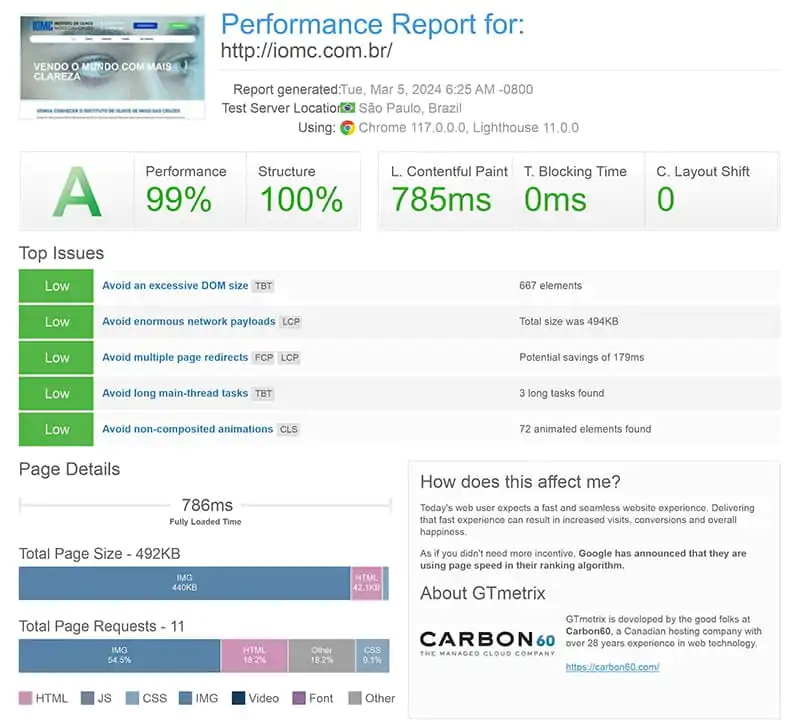Open the 'Avoid an excessive DOM size' issue
The height and width of the screenshot is (720, 800).
tap(175, 286)
